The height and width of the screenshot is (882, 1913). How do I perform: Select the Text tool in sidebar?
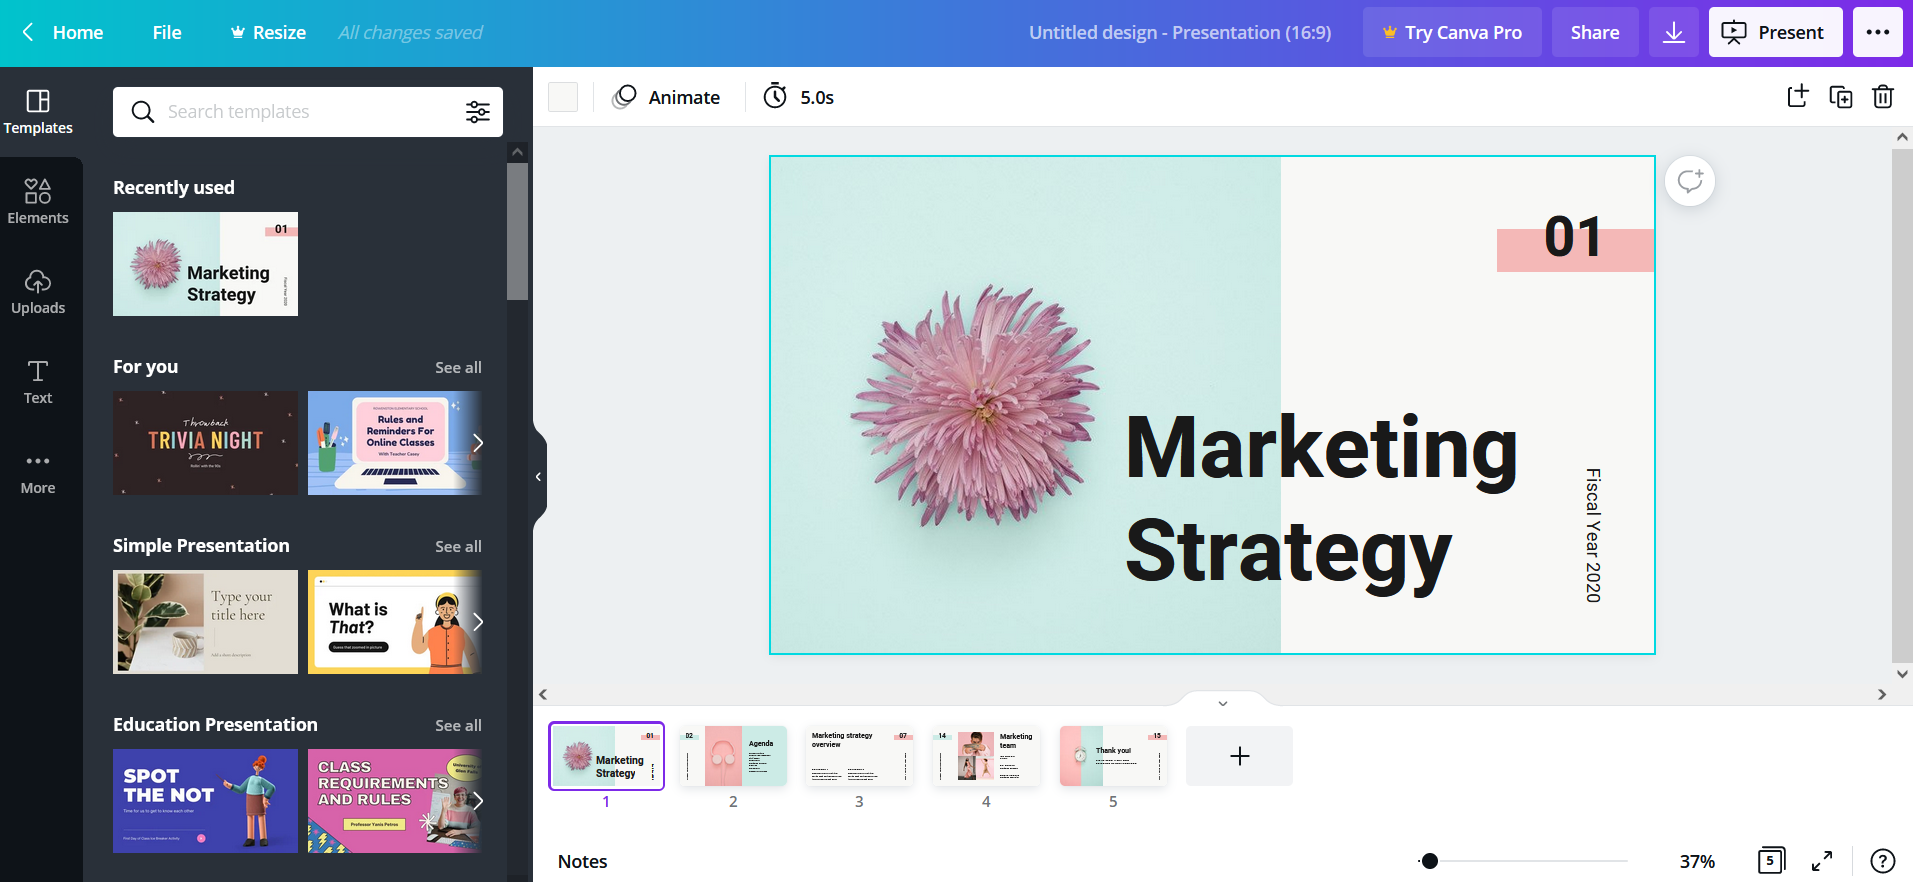38,381
